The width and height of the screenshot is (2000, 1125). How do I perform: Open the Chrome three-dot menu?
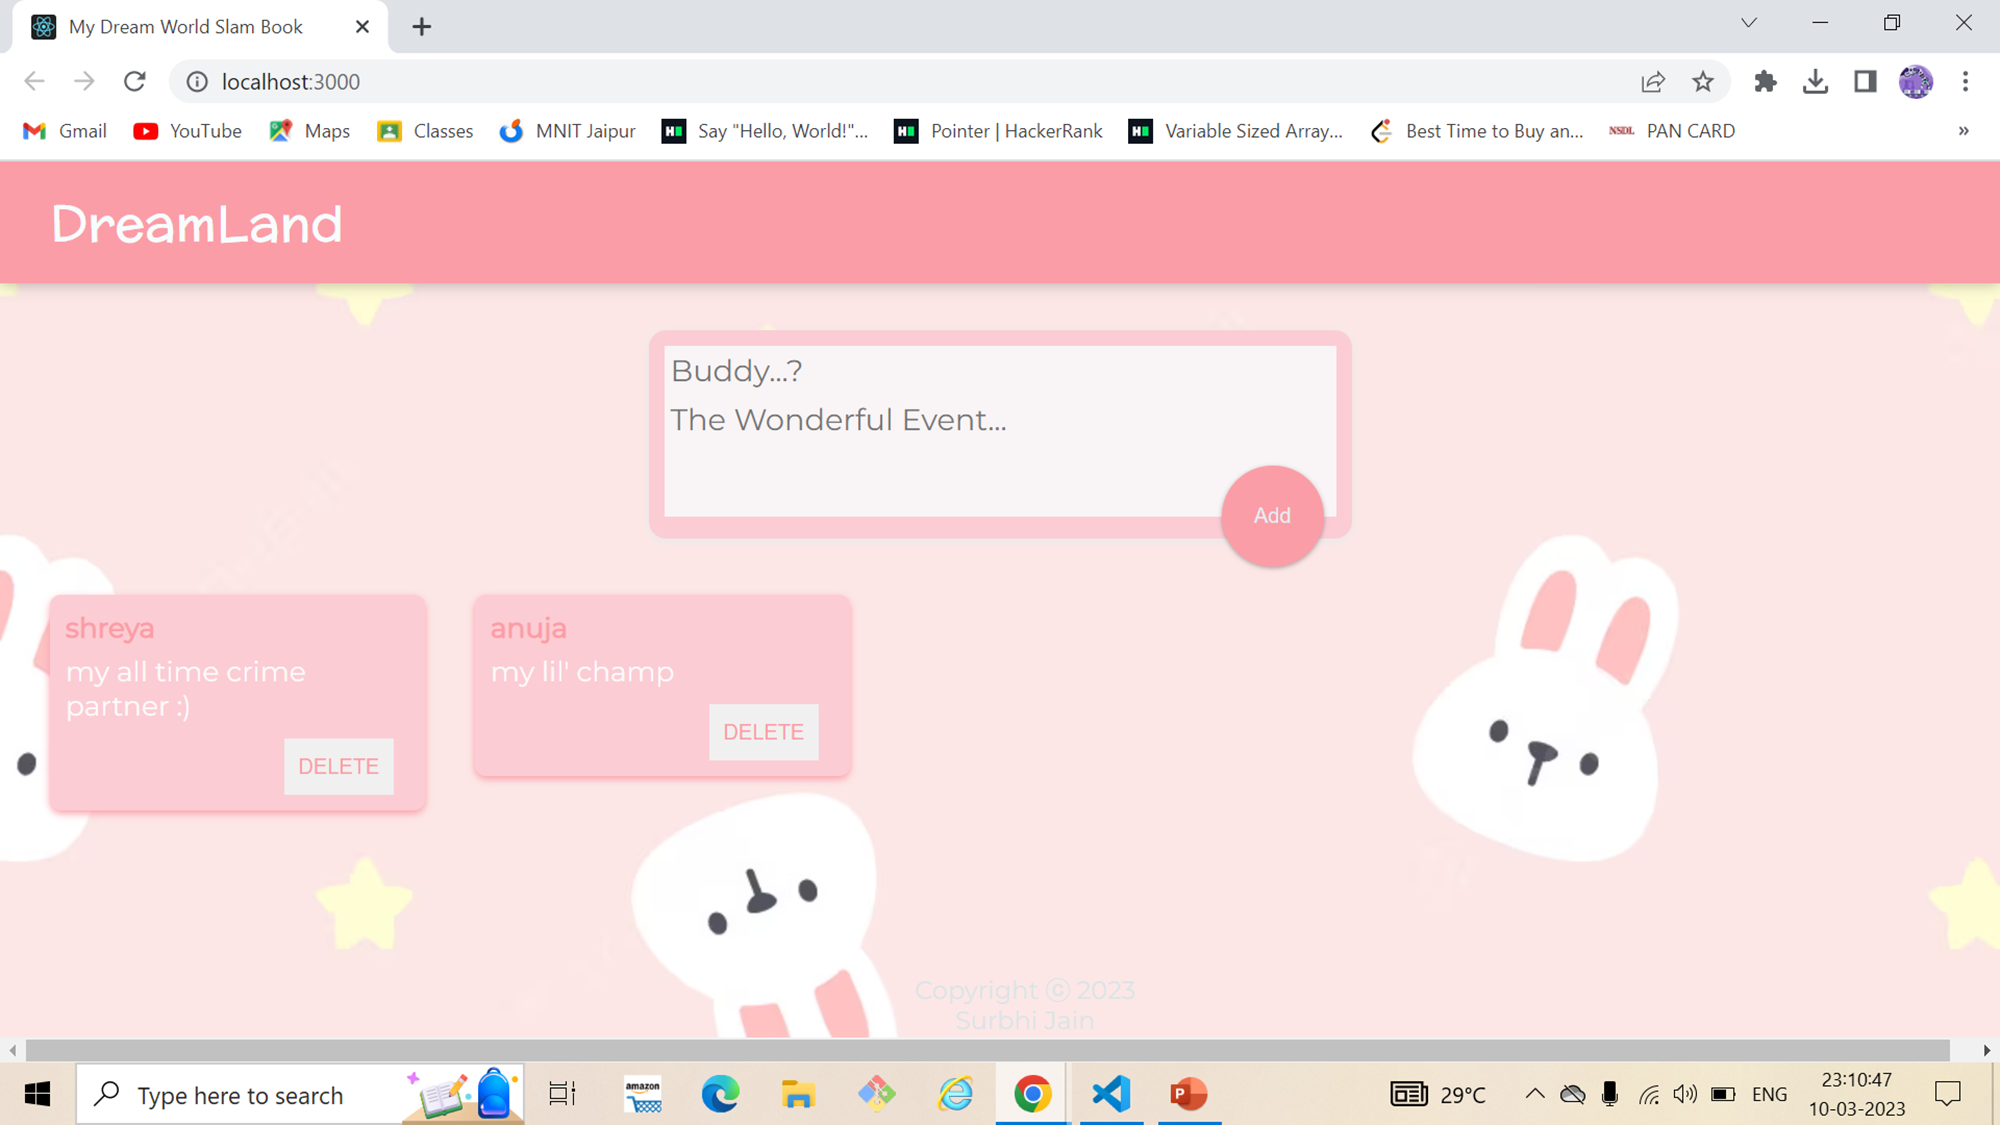[x=1966, y=81]
